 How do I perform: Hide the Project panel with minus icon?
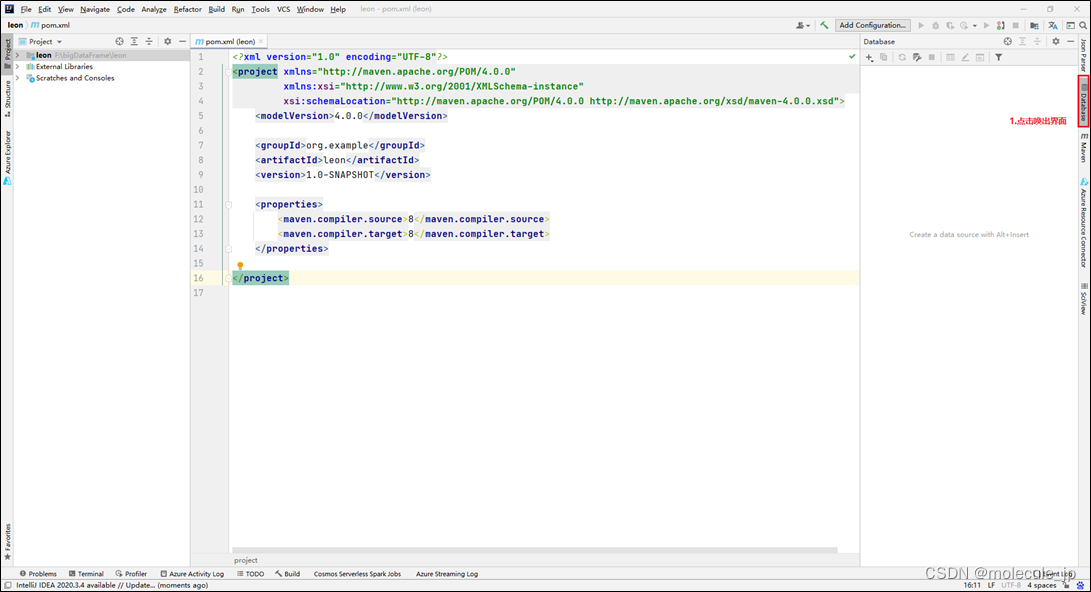(182, 42)
